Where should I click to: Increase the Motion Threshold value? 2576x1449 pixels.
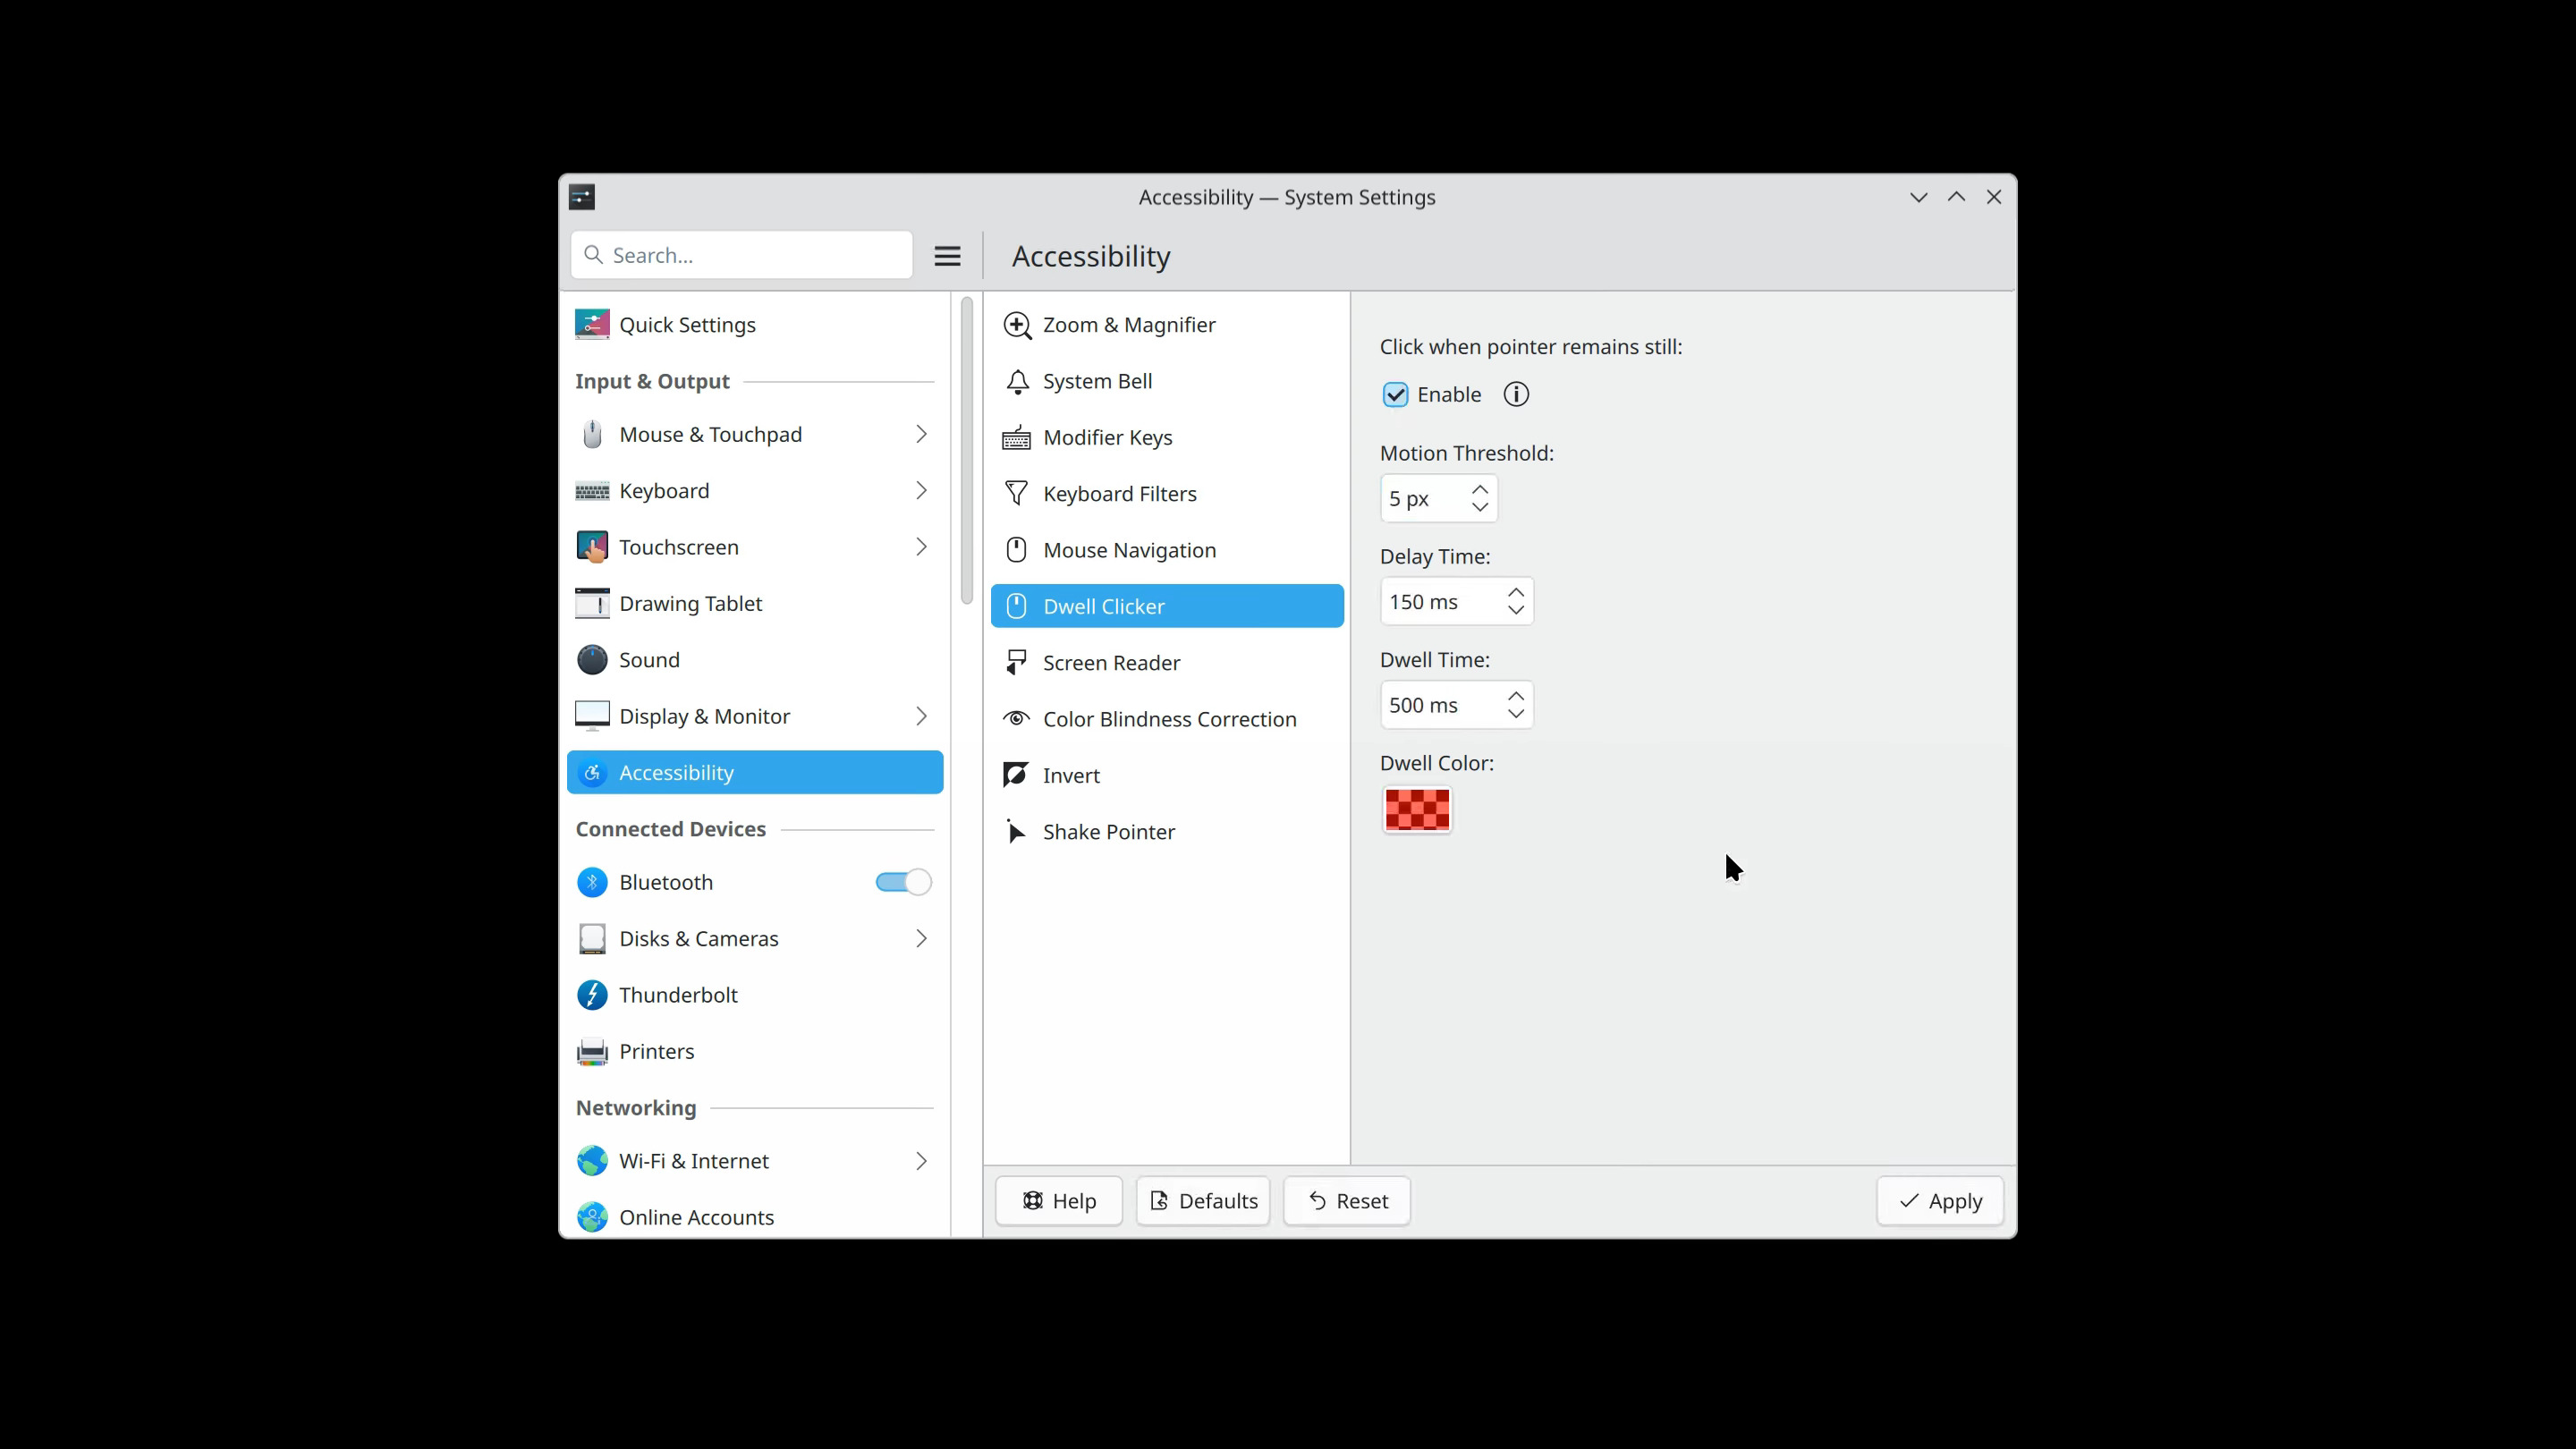pyautogui.click(x=1480, y=489)
